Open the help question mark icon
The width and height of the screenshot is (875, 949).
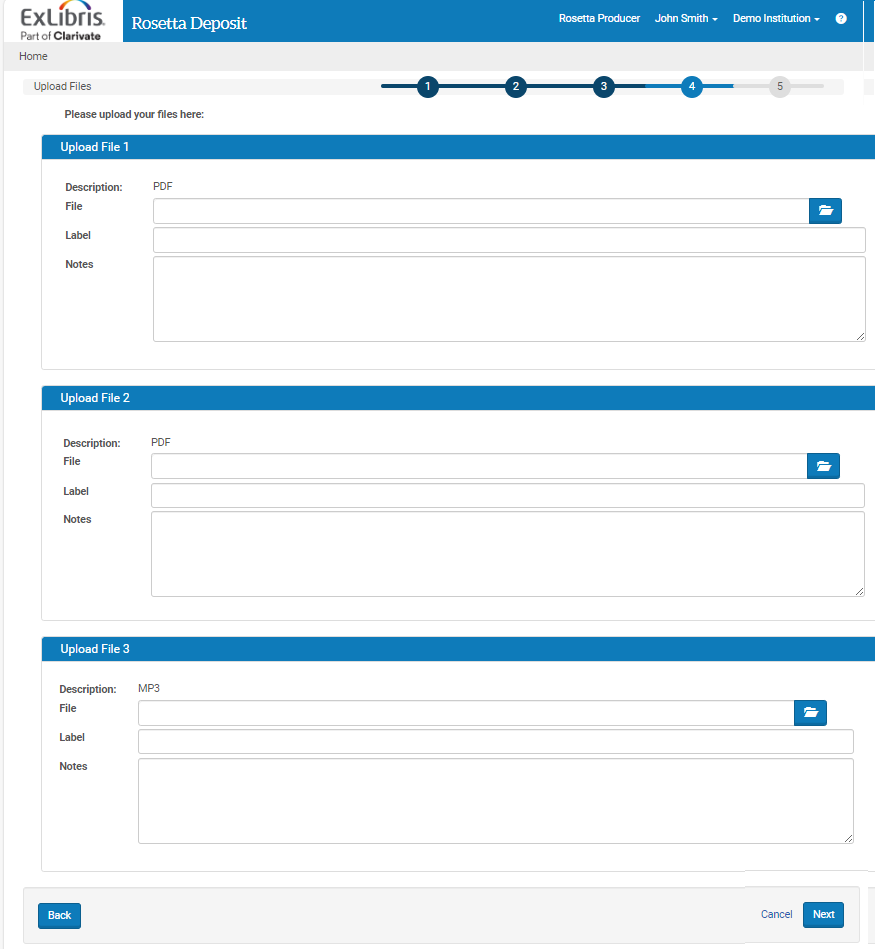click(x=841, y=19)
